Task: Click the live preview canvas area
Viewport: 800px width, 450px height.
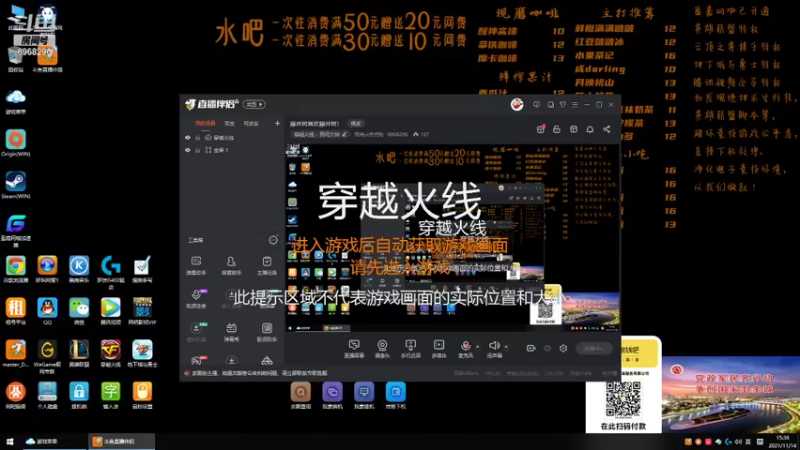Action: (x=452, y=238)
